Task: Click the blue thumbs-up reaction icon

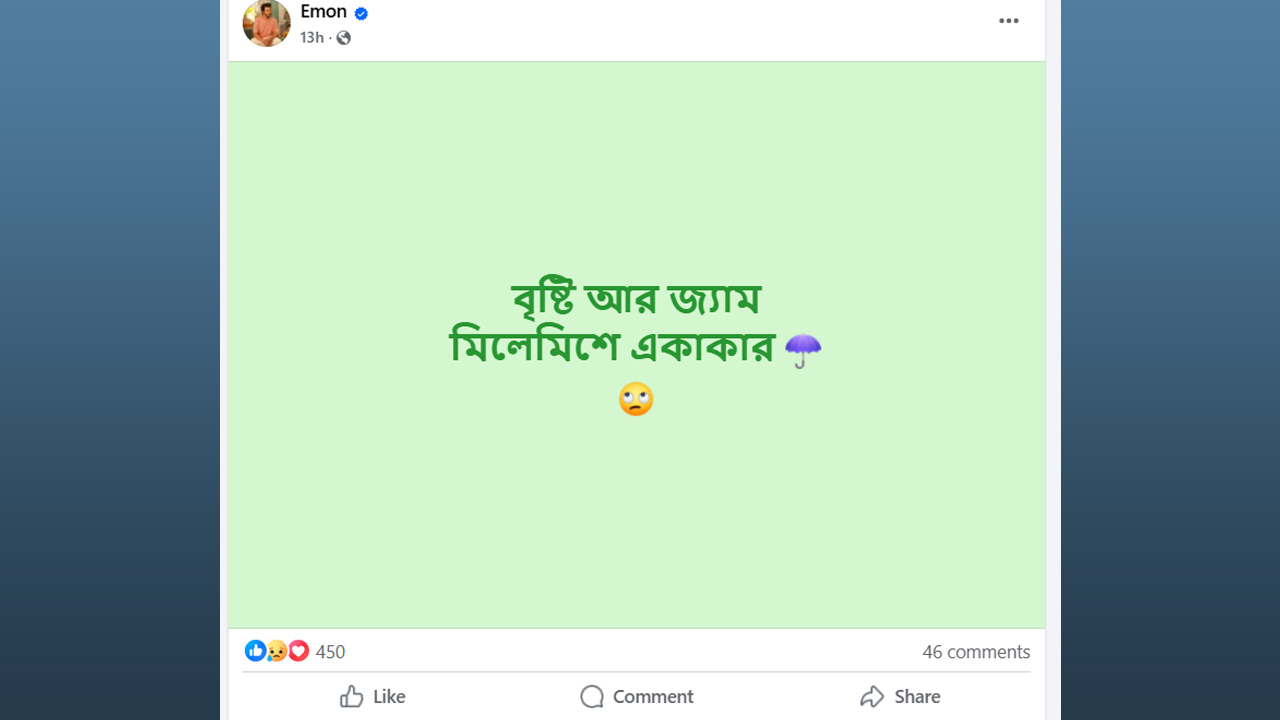Action: 255,651
